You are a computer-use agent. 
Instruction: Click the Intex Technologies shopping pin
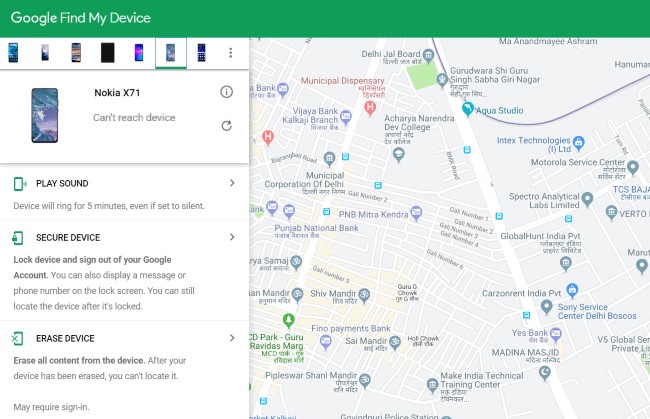coord(579,143)
